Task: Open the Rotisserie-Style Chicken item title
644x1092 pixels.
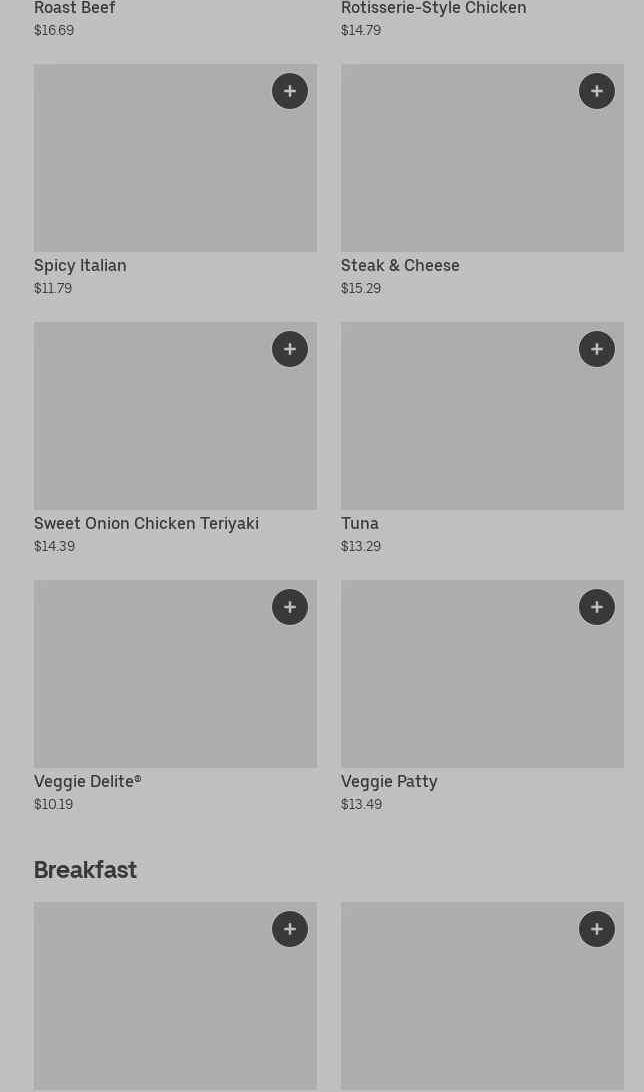Action: click(433, 9)
